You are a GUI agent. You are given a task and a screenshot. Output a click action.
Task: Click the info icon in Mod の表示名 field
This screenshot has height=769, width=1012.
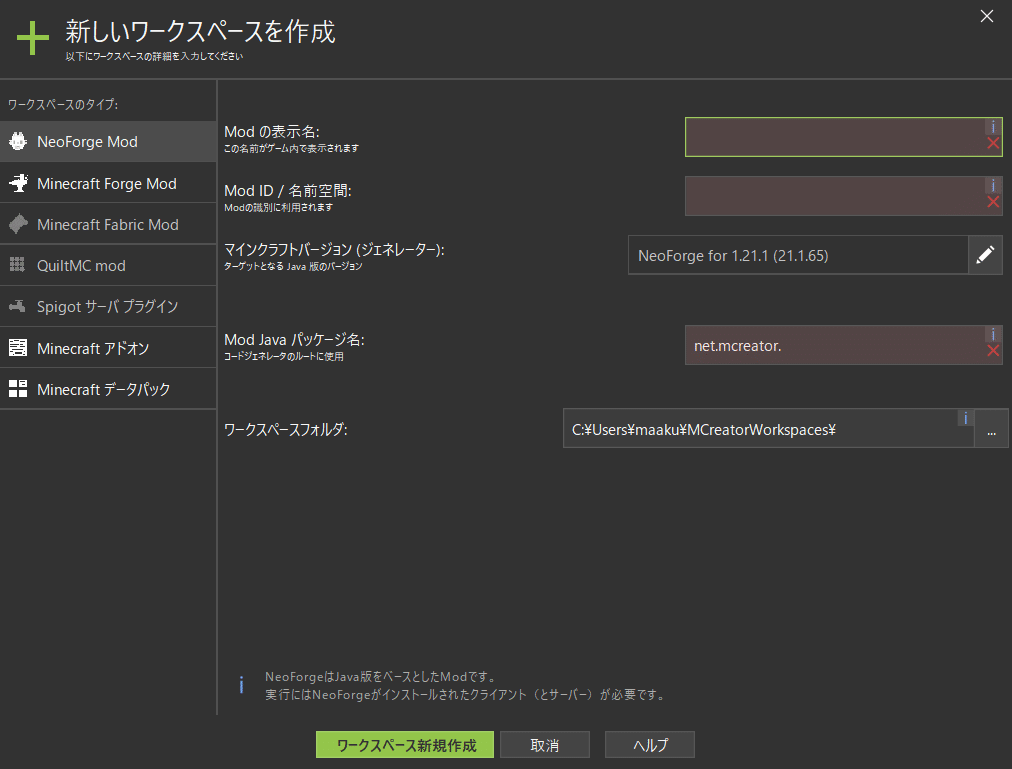(993, 127)
